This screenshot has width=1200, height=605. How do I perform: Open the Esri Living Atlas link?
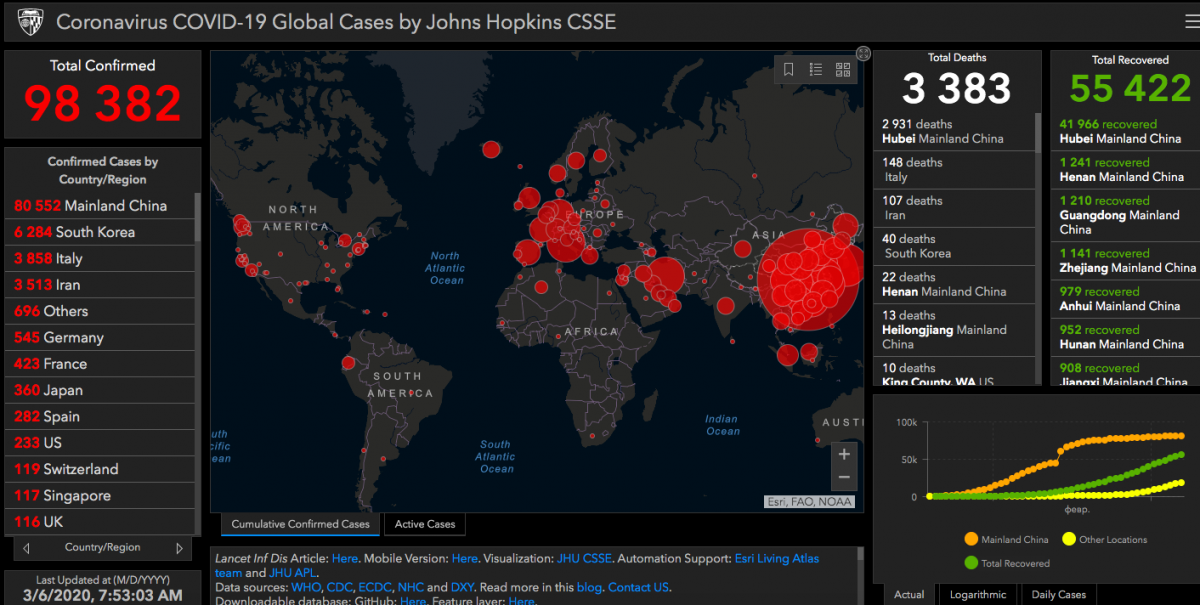779,559
